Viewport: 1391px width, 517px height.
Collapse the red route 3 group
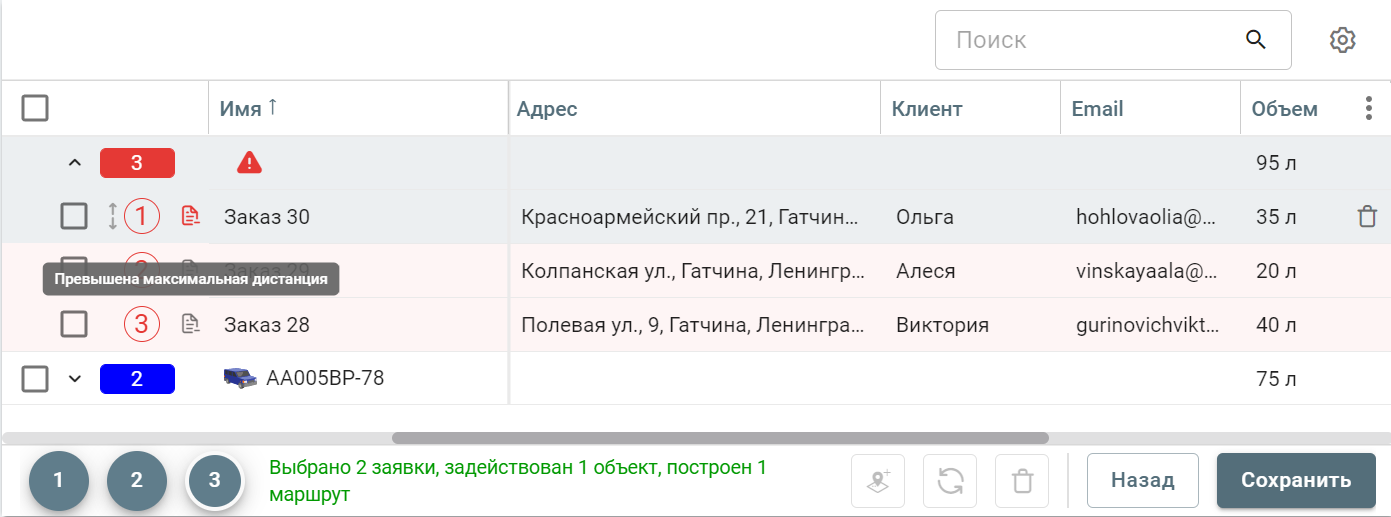pos(74,162)
